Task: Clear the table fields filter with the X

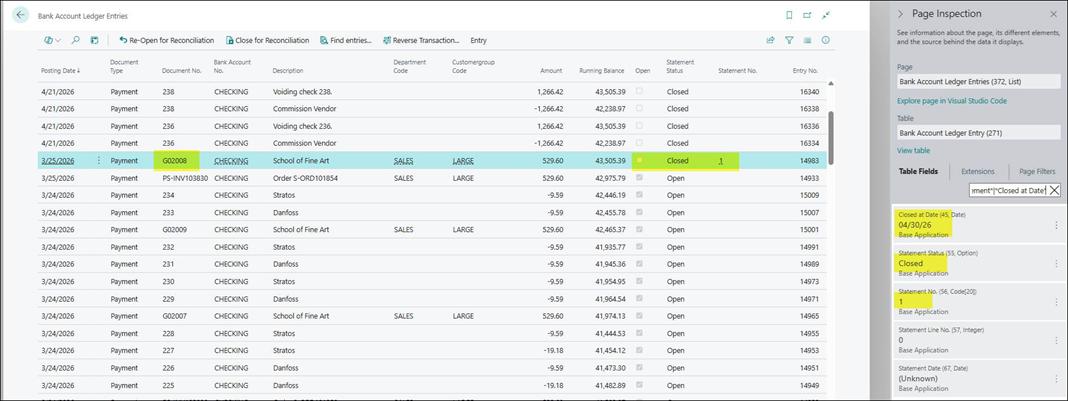Action: [1054, 190]
